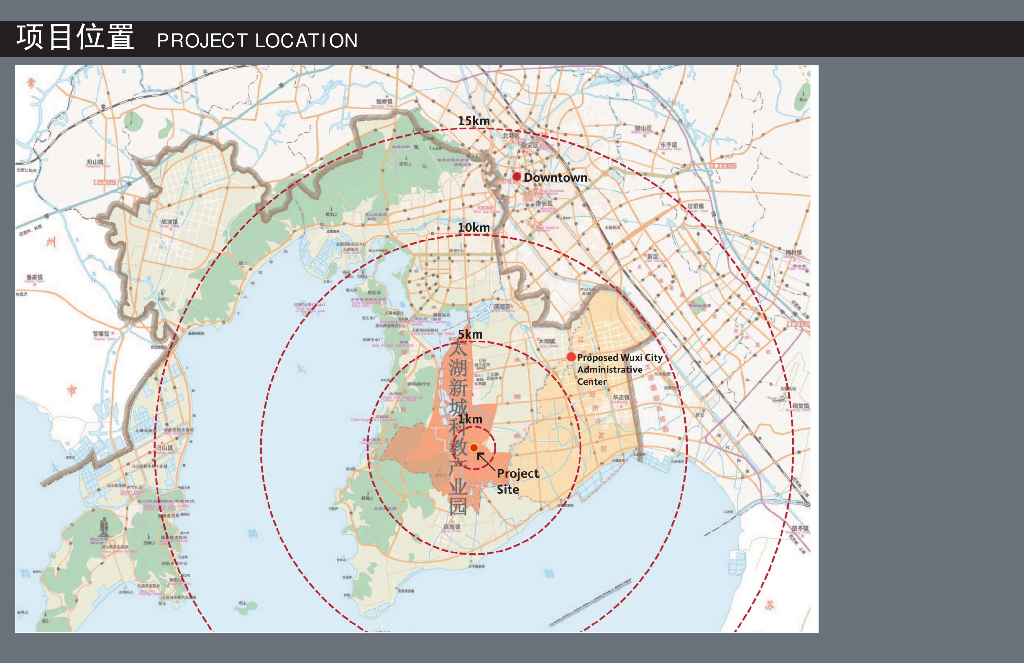
Task: Click 'Proposed Wuxi City Administrative Center' label
Action: 619,369
